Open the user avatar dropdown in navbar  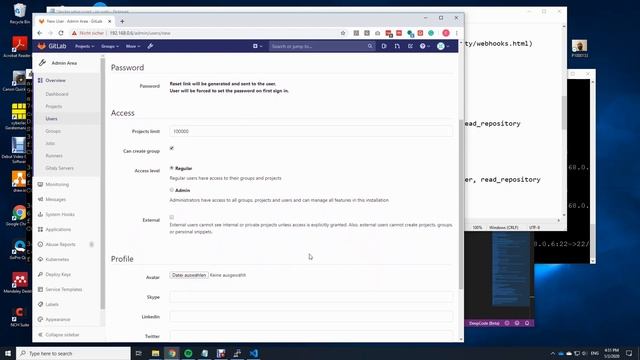point(443,46)
